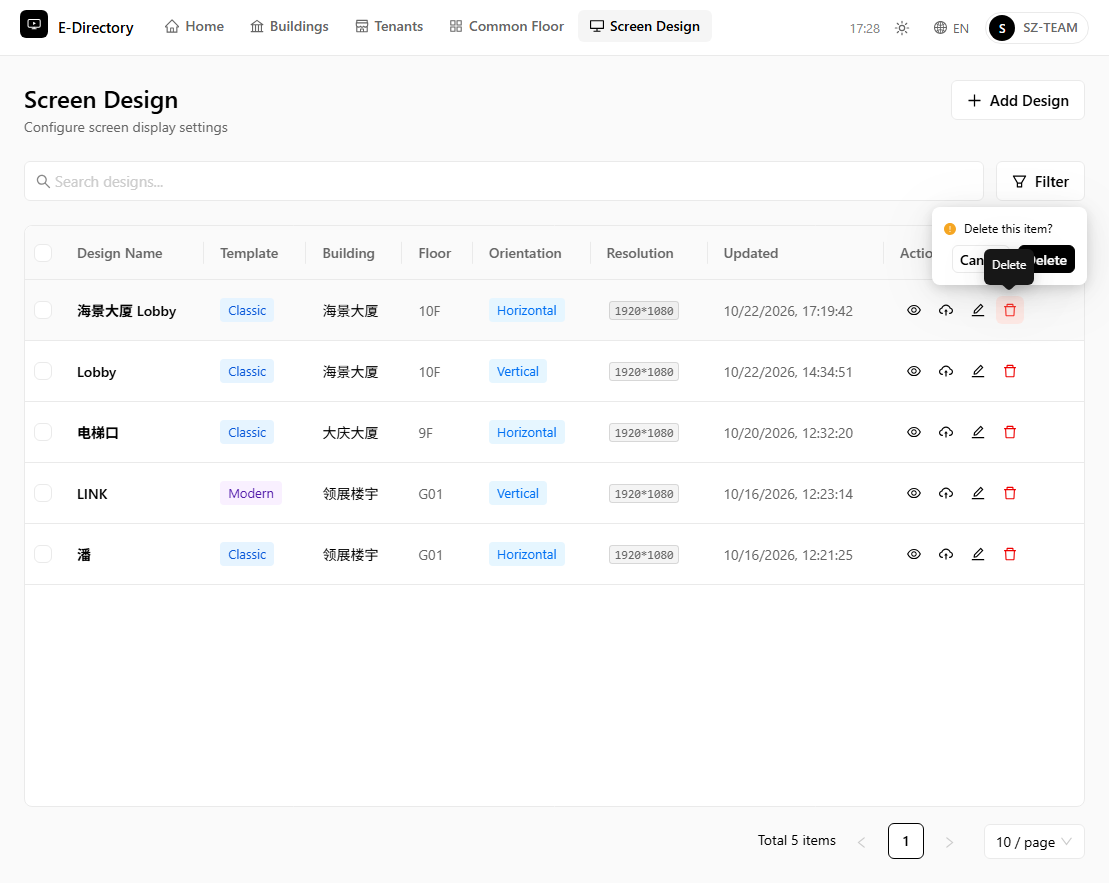The width and height of the screenshot is (1109, 883).
Task: Open the Common Floor tab
Action: coord(506,26)
